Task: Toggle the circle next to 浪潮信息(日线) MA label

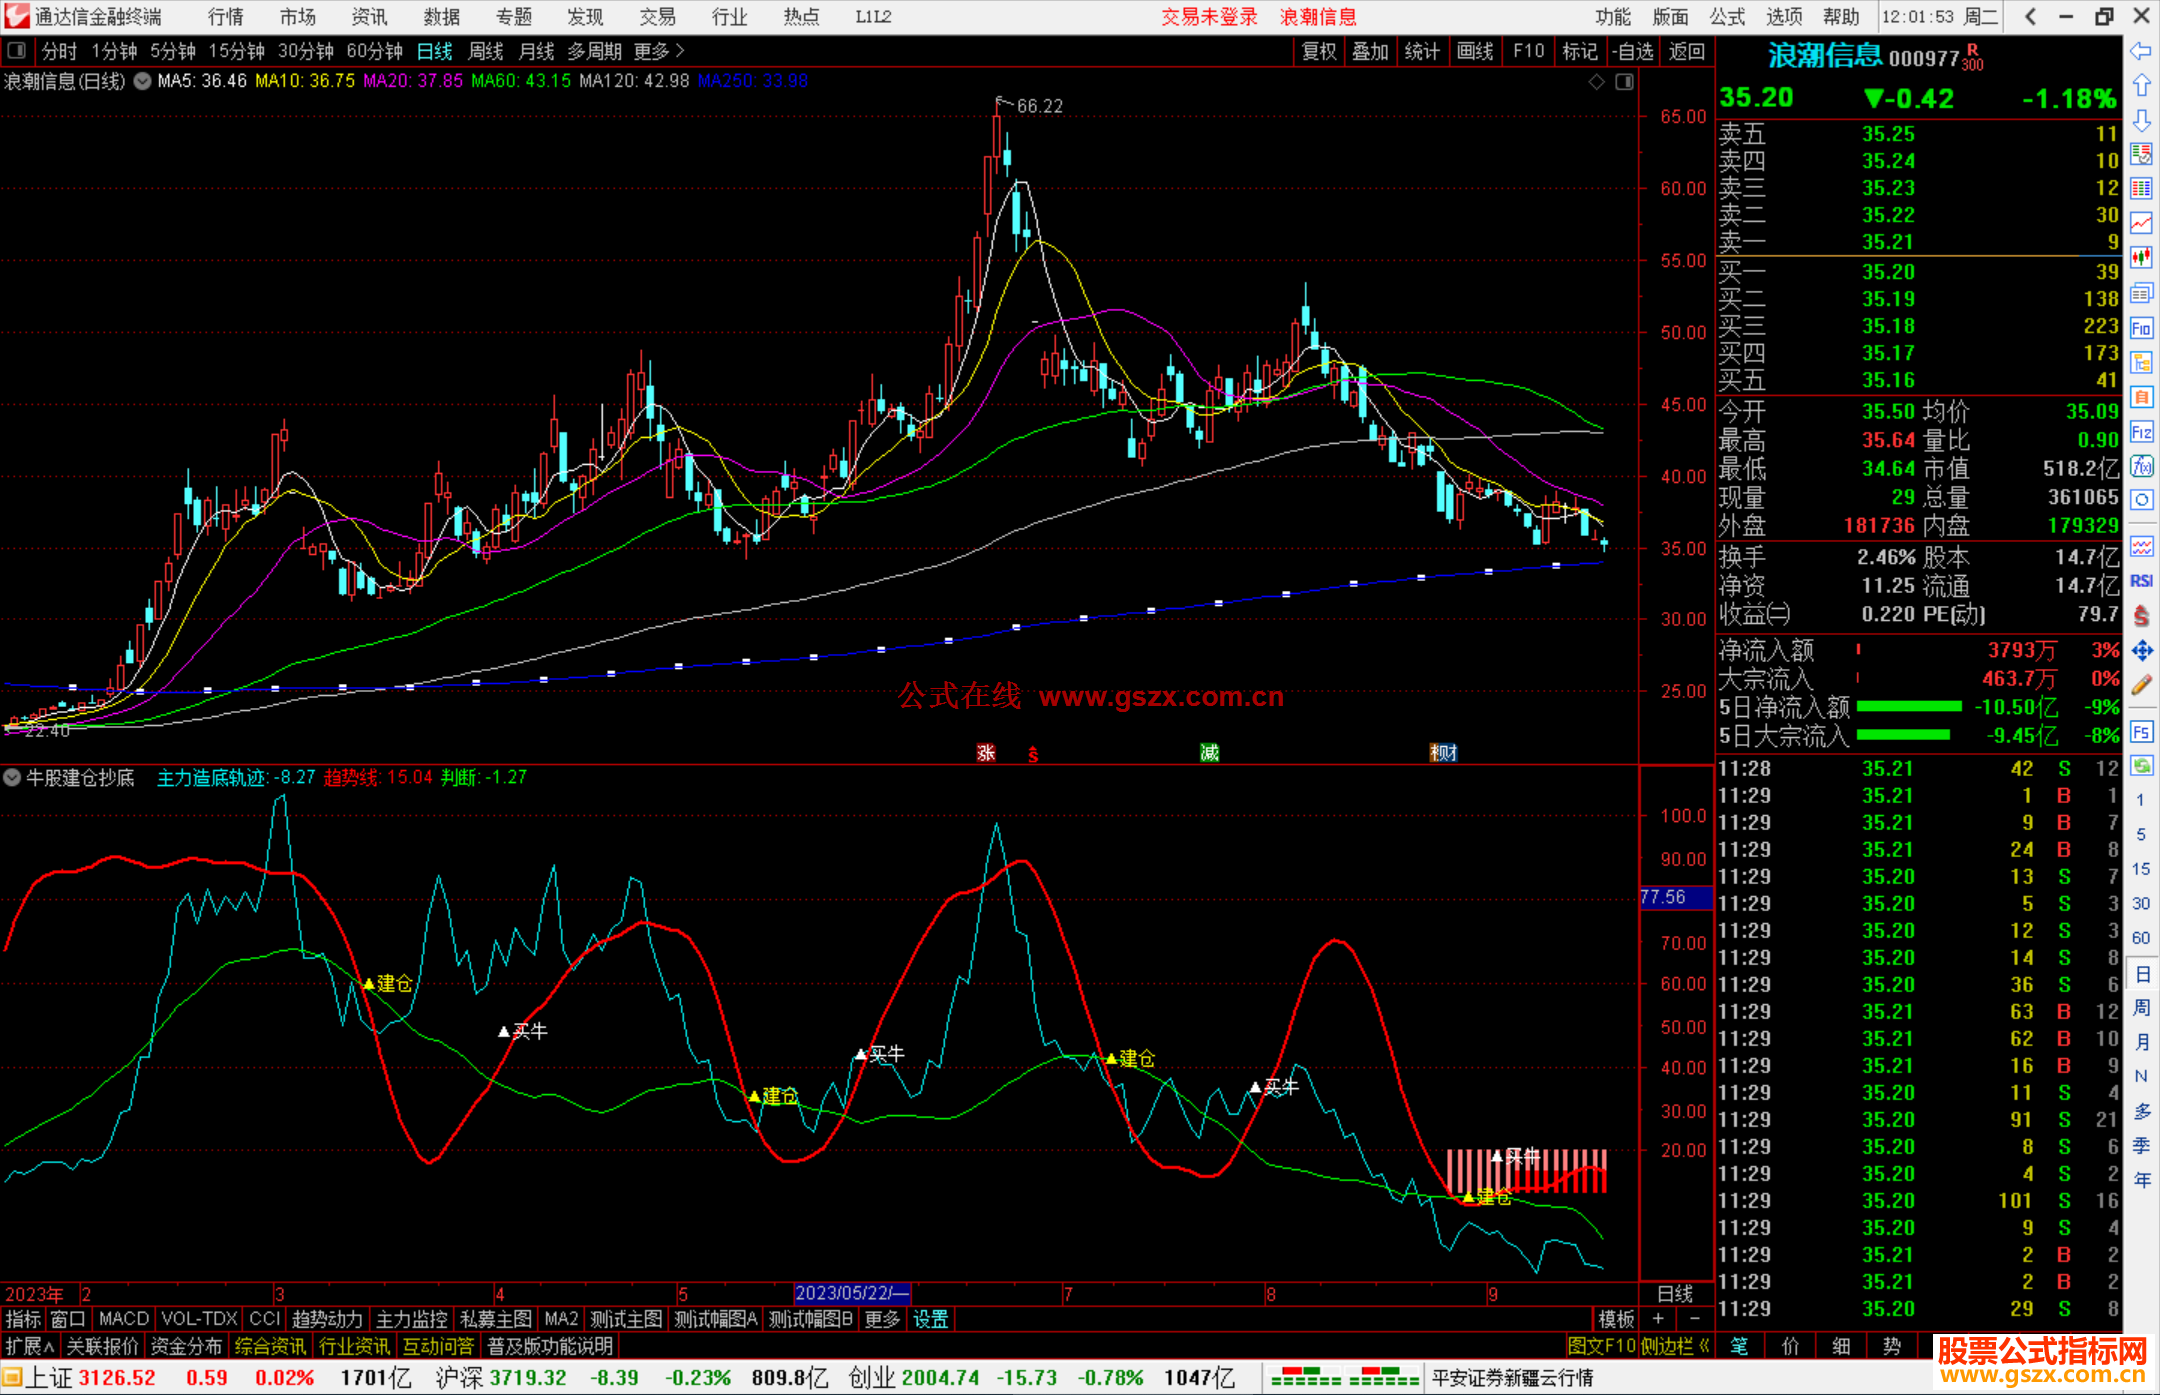Action: tap(142, 81)
